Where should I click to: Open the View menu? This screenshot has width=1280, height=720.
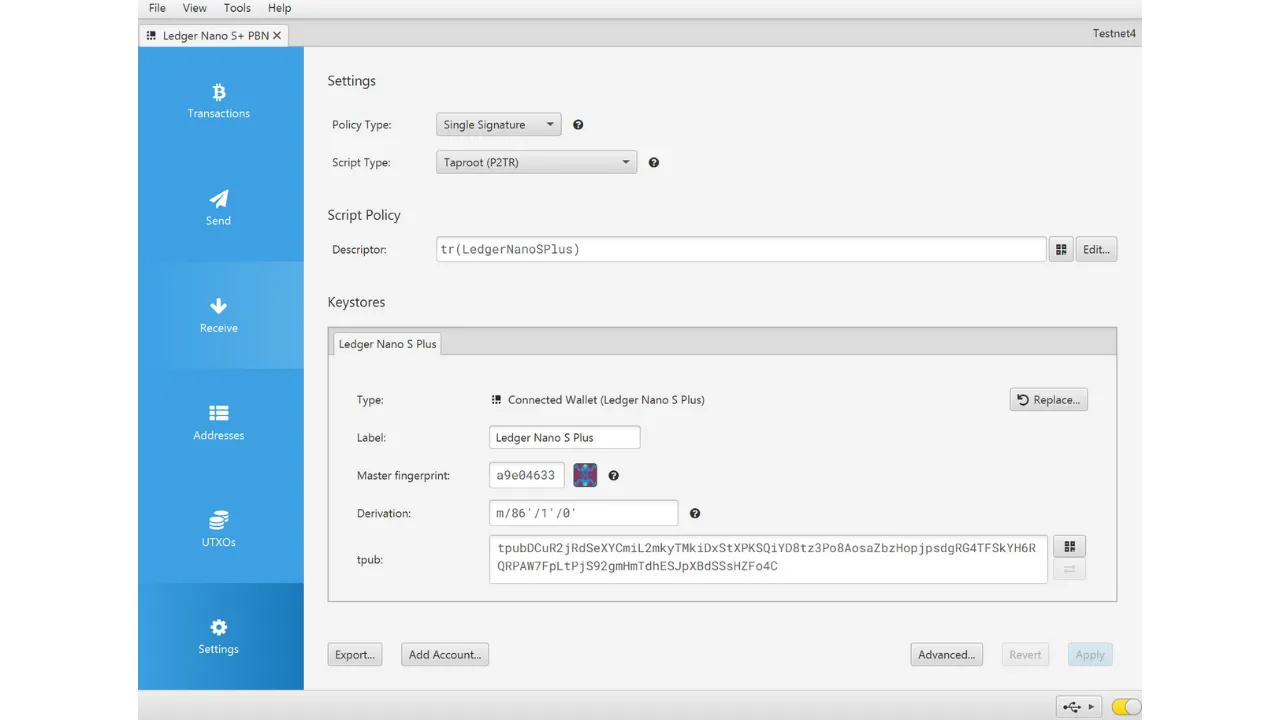195,8
